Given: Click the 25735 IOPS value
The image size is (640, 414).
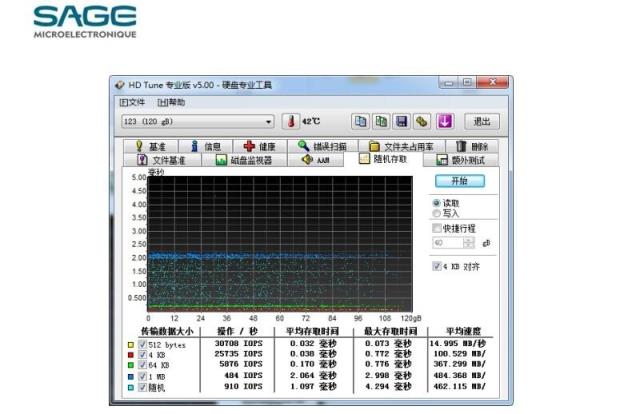Looking at the screenshot, I should click(x=238, y=354).
